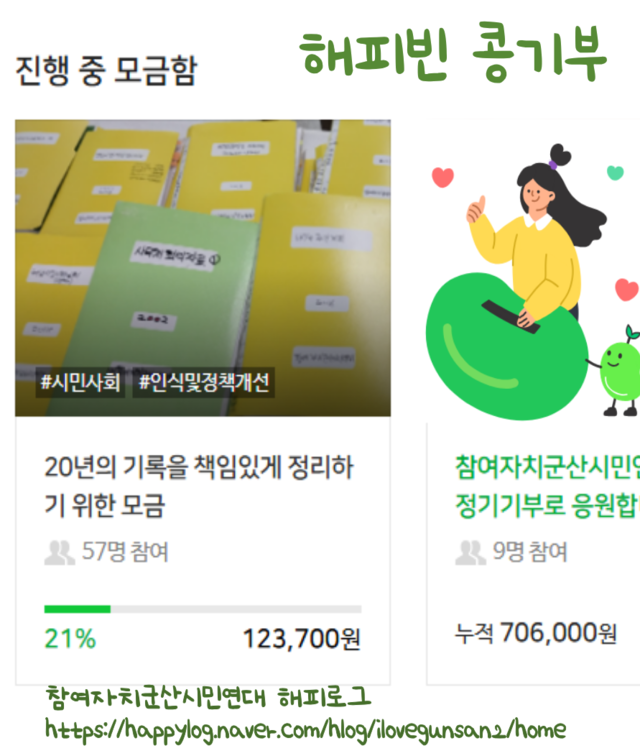640x756 pixels.
Task: Select the #시민사회 hashtag tag
Action: click(x=80, y=382)
